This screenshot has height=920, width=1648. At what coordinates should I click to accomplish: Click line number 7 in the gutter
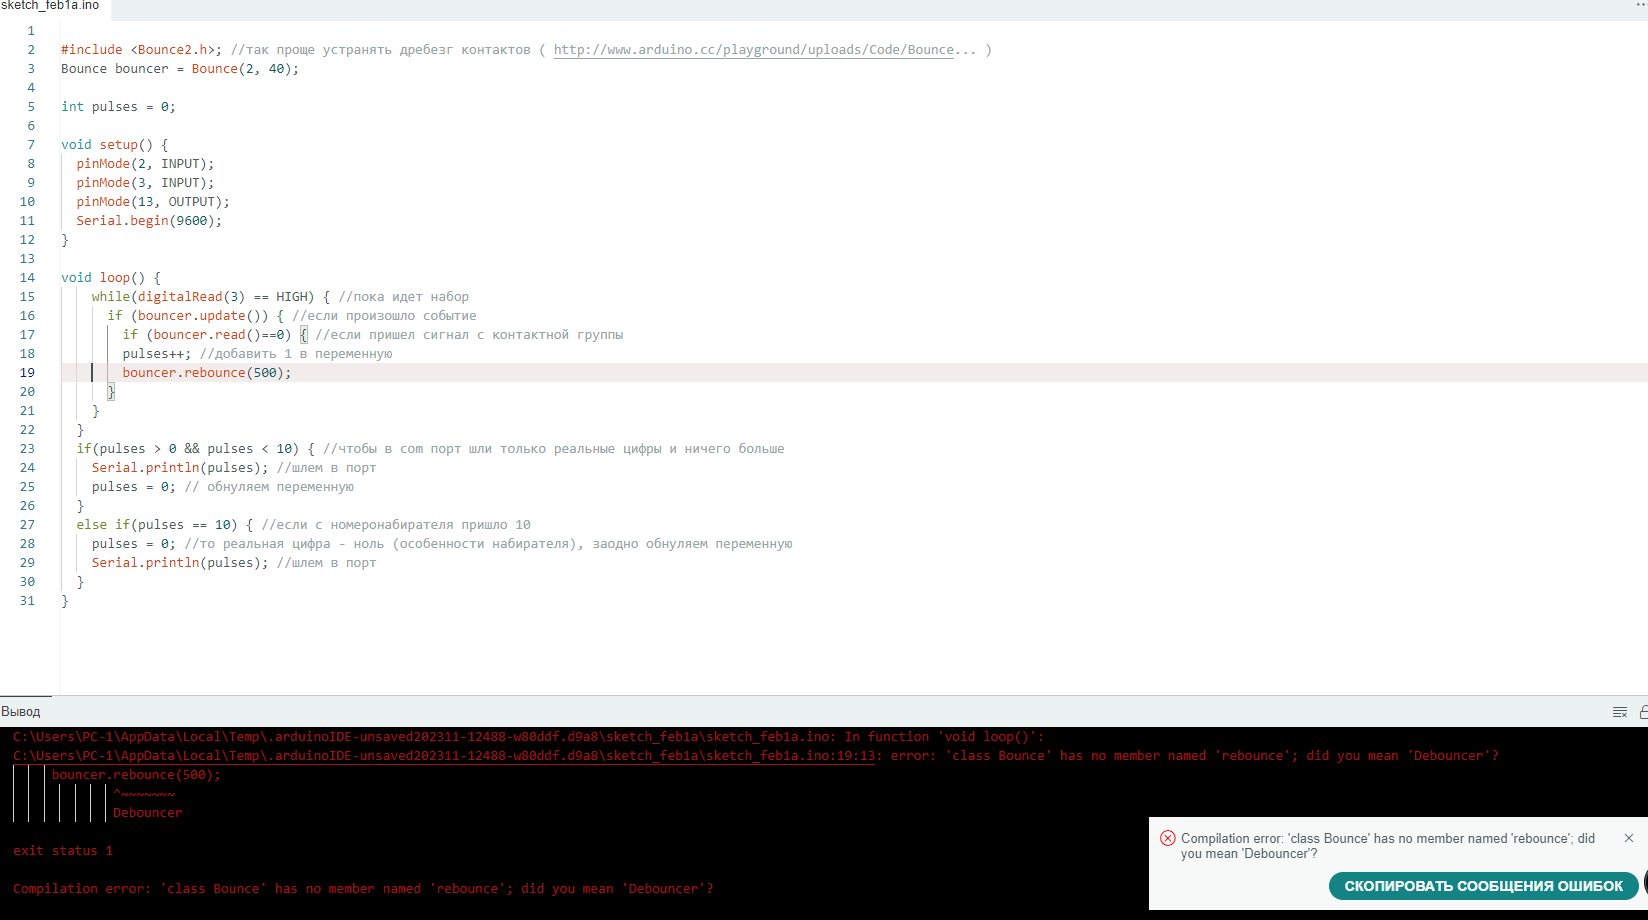coord(31,145)
